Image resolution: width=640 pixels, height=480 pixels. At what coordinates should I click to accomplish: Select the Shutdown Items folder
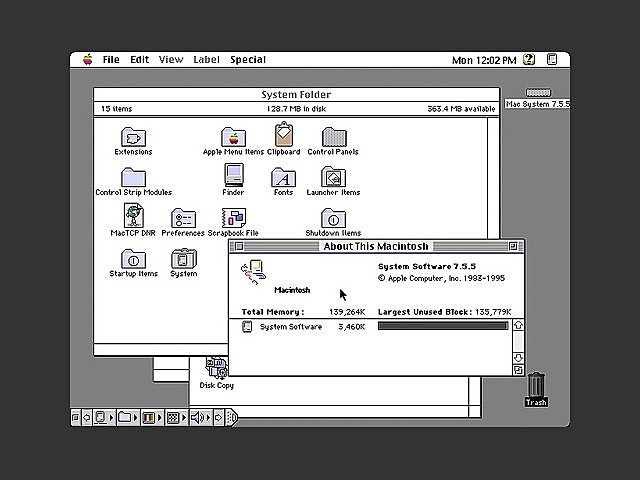(x=333, y=218)
